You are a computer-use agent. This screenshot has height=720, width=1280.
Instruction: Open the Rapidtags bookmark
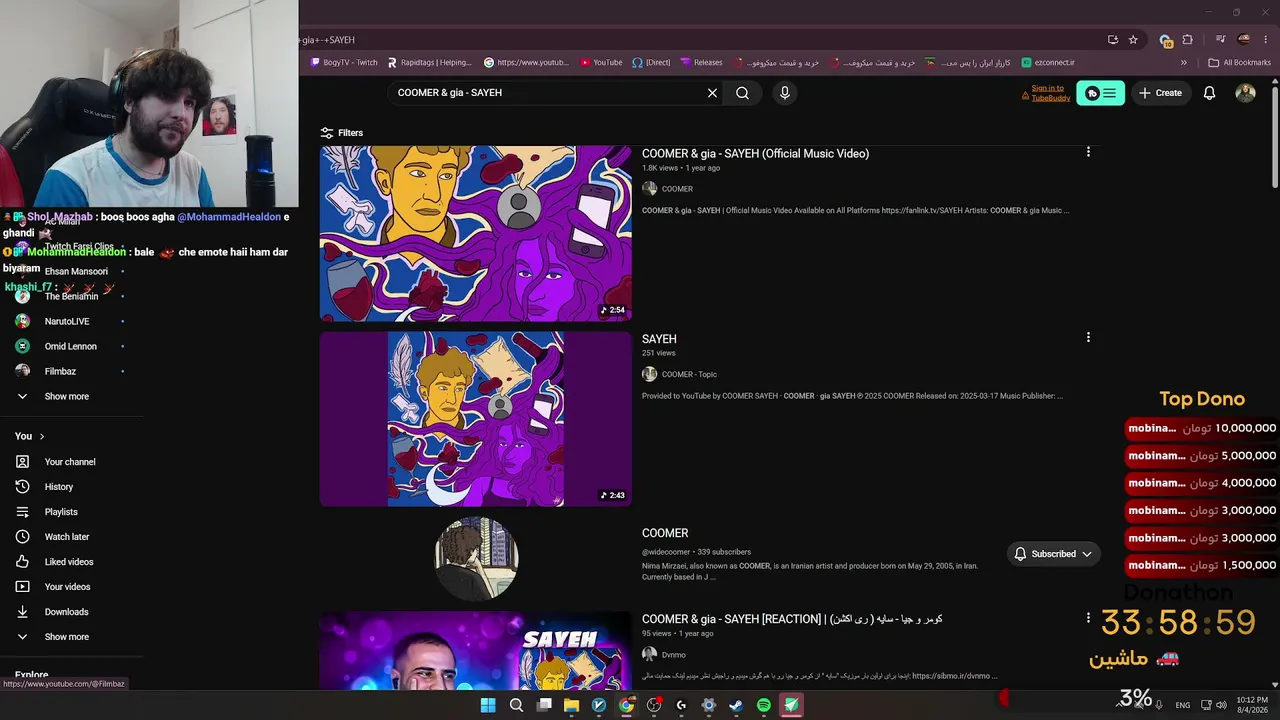point(429,63)
